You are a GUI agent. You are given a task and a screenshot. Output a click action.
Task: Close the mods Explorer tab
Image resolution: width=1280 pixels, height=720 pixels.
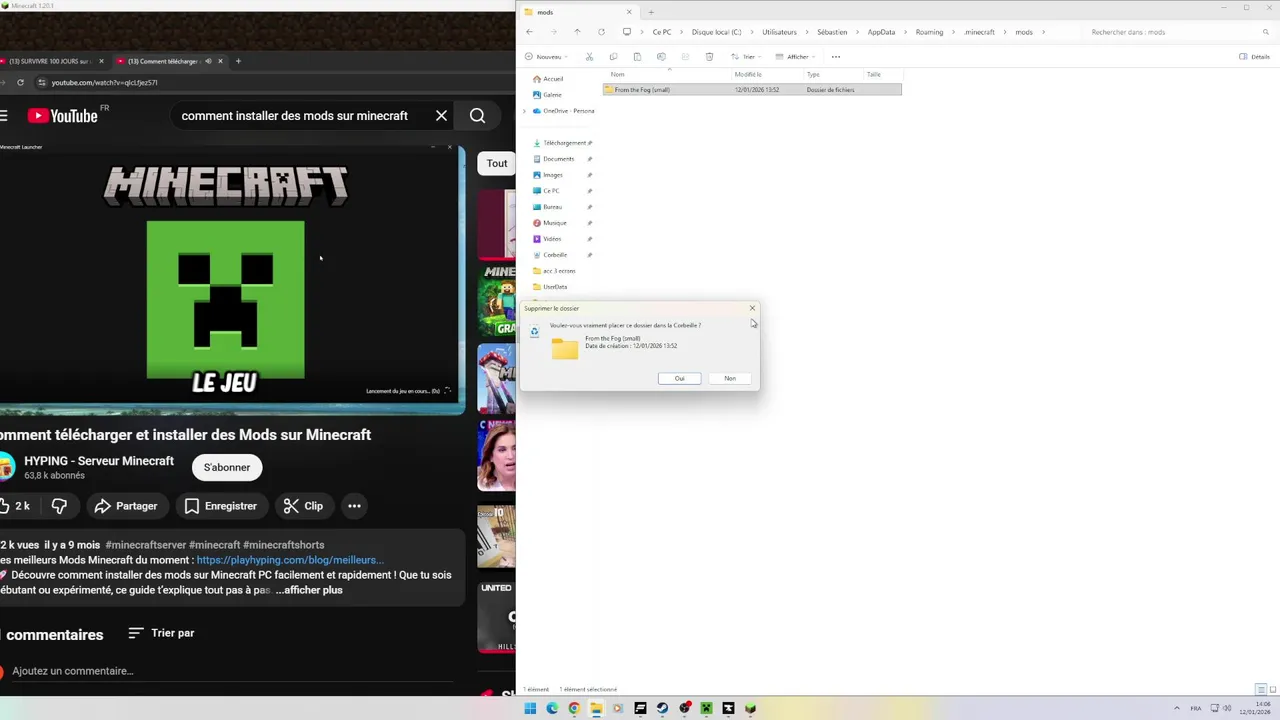pyautogui.click(x=629, y=12)
